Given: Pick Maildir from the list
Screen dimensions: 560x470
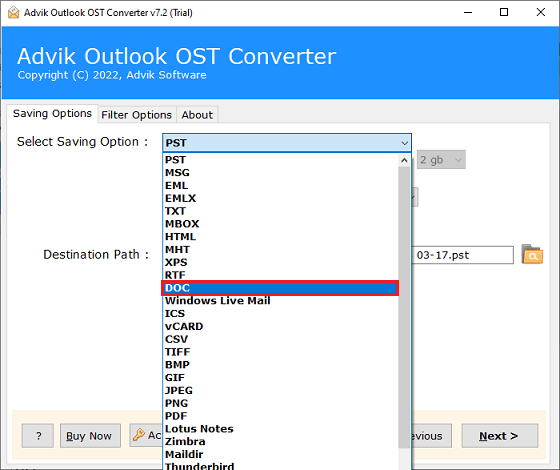Looking at the screenshot, I should (x=281, y=455).
